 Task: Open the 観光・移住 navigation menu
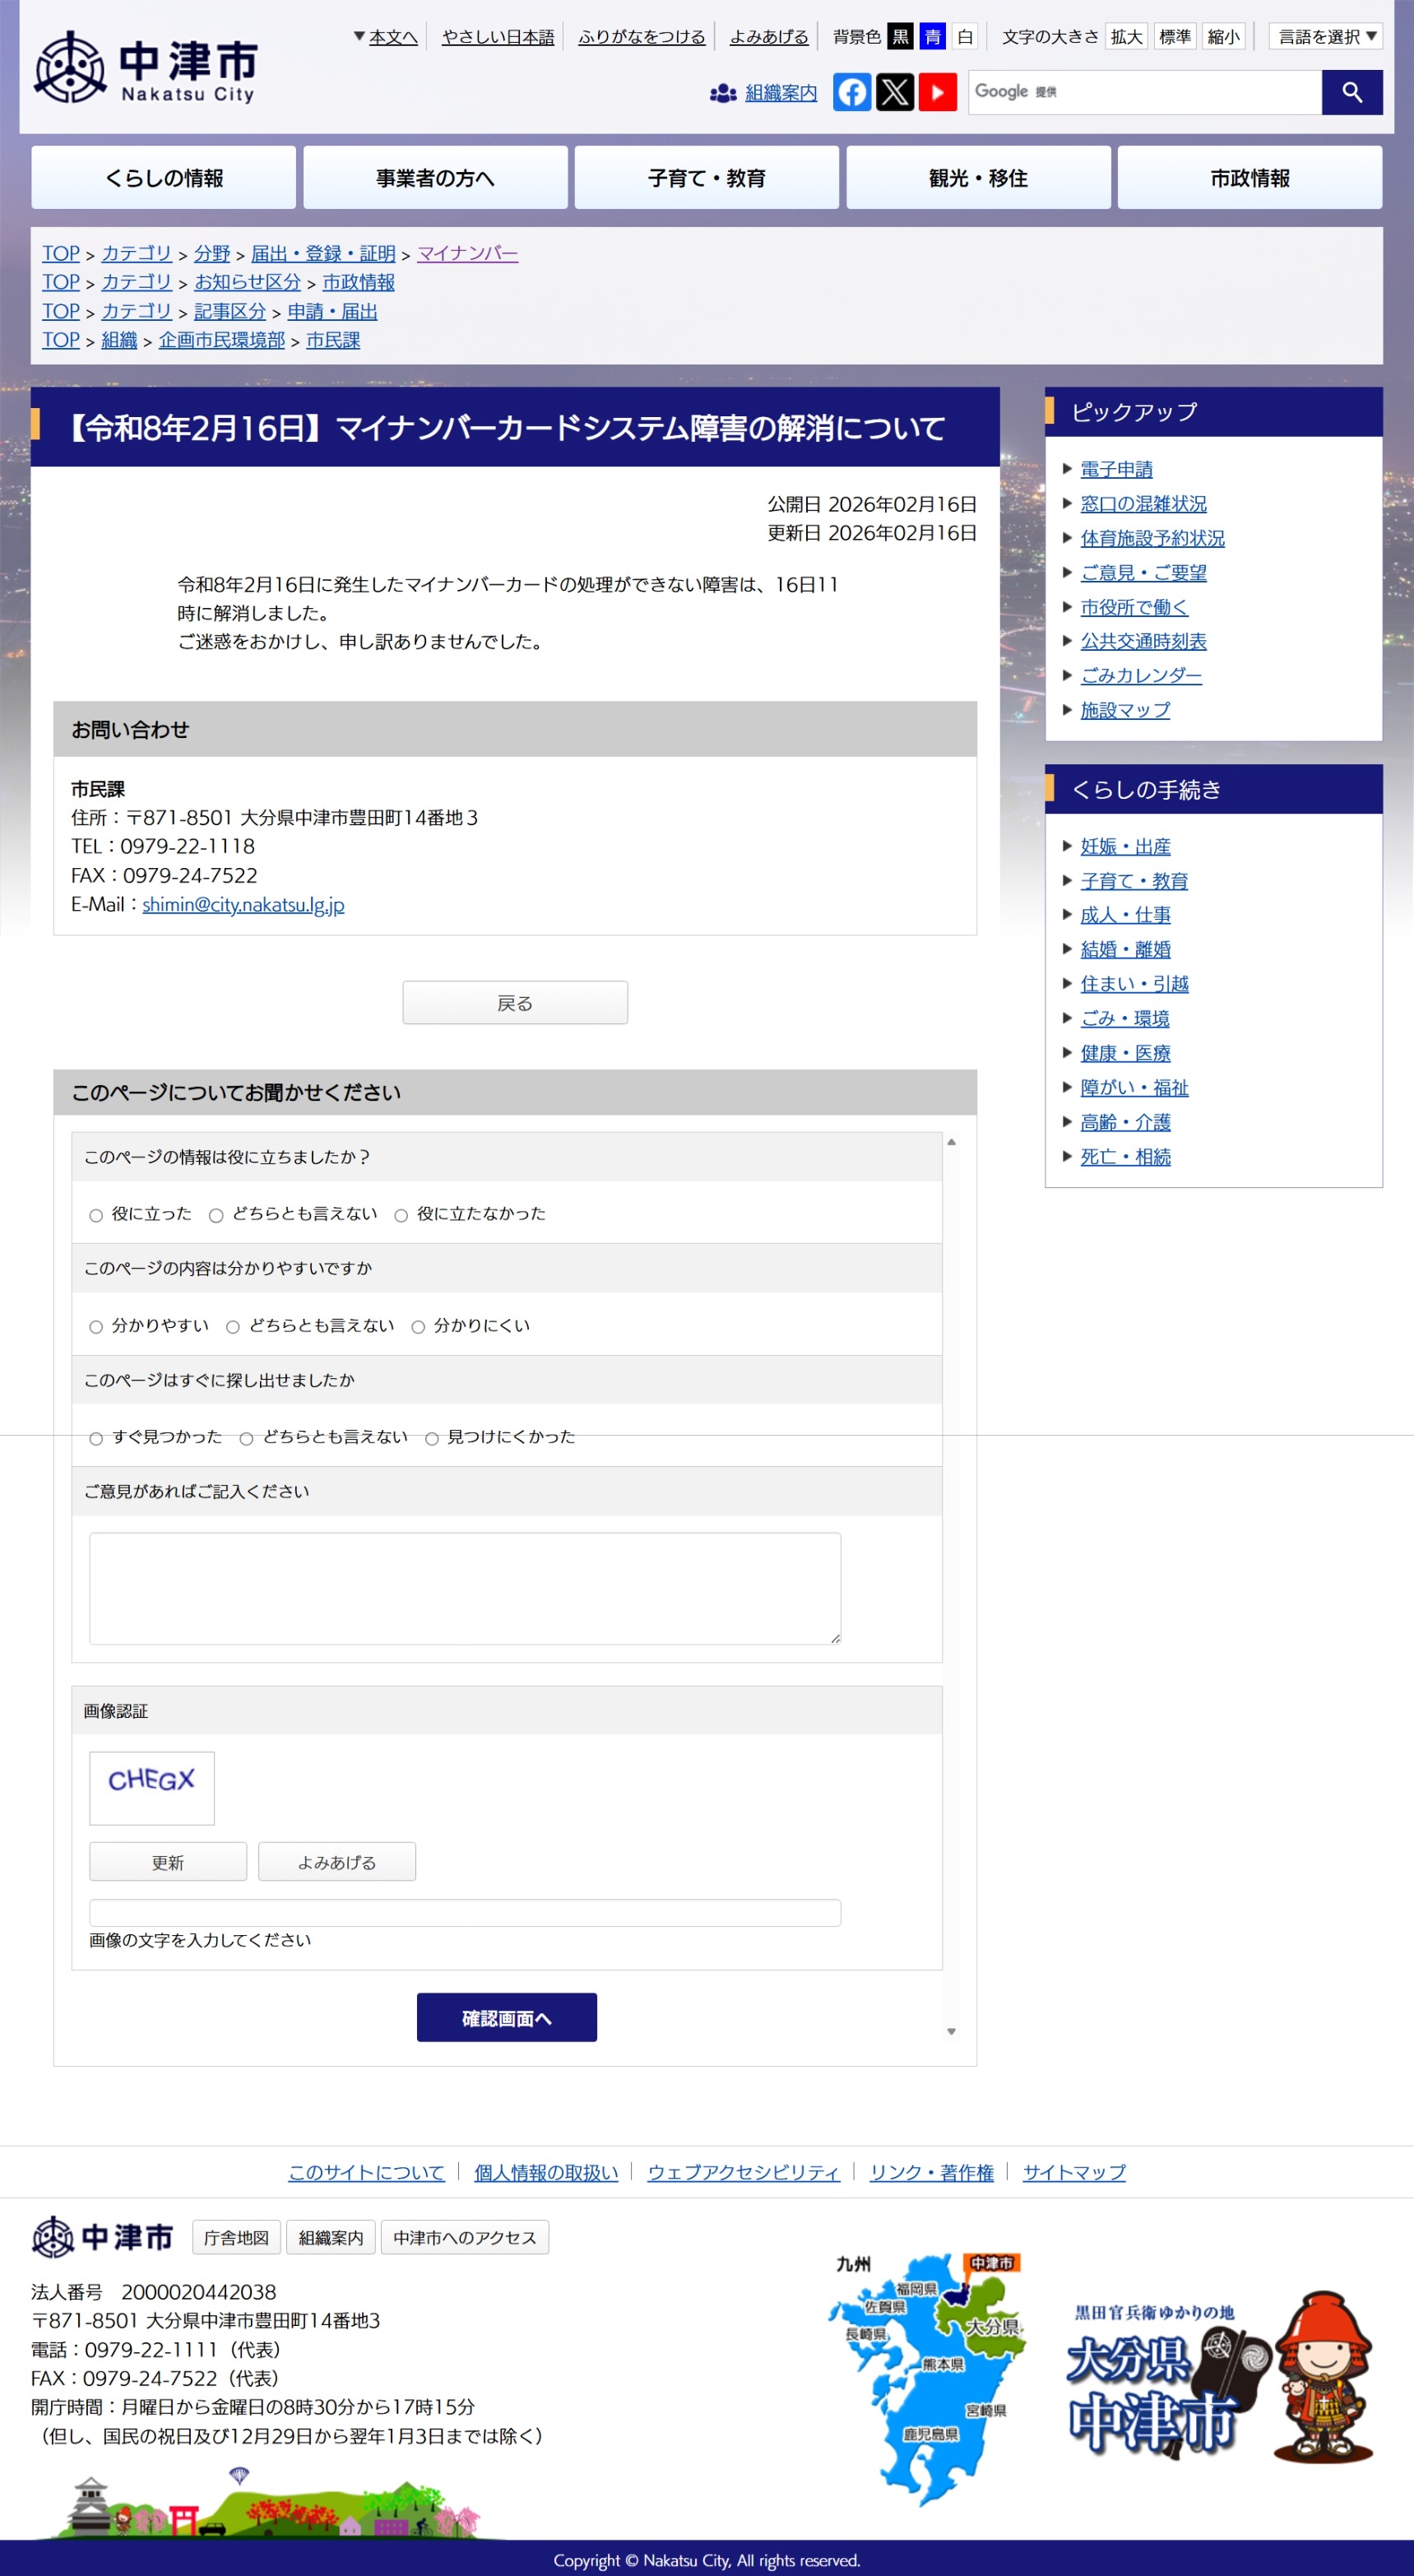[977, 178]
